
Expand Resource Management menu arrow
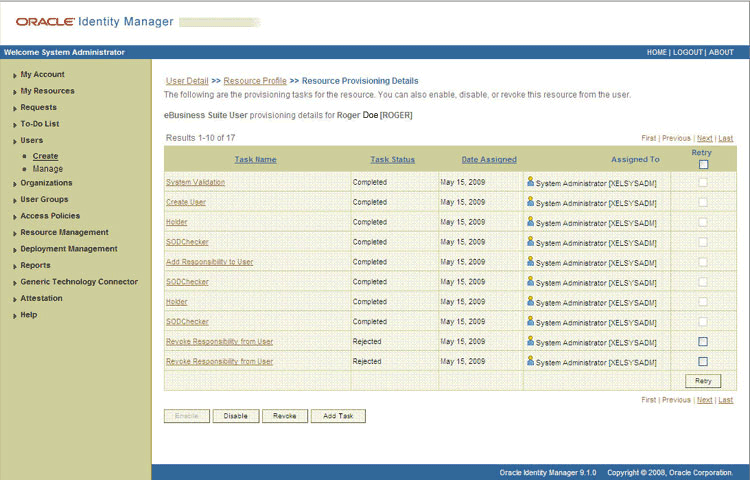tap(15, 233)
